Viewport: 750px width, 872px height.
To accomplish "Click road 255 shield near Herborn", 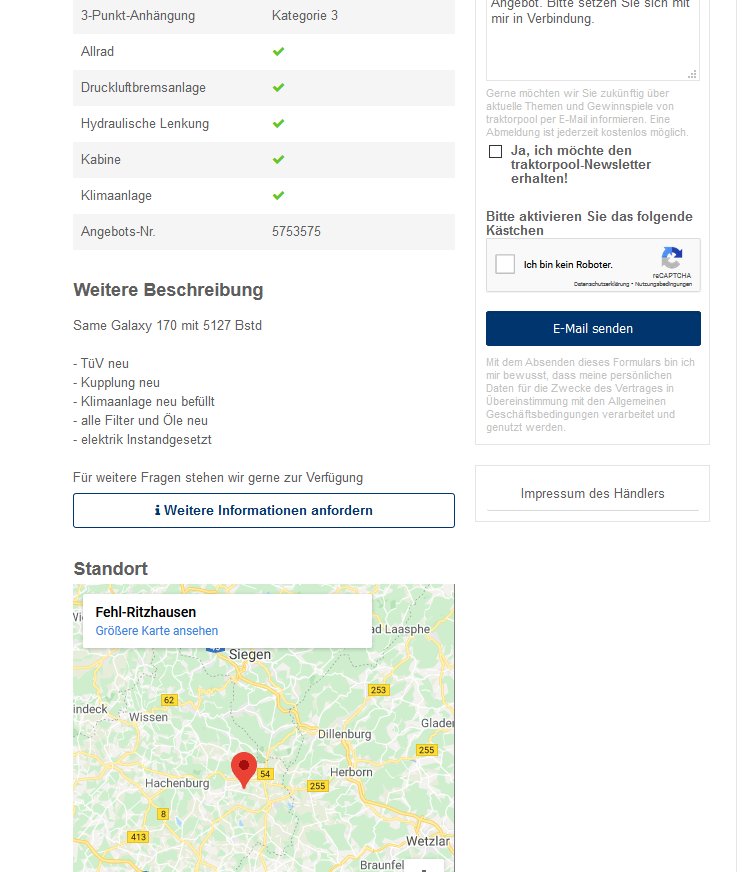I will click(318, 786).
